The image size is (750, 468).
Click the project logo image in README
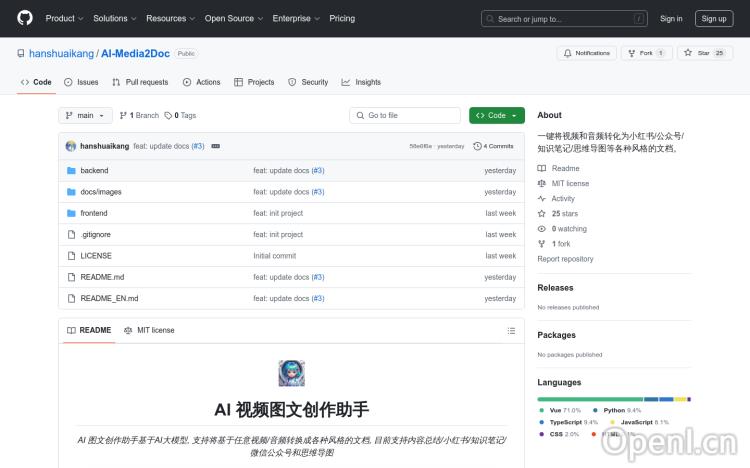(291, 373)
